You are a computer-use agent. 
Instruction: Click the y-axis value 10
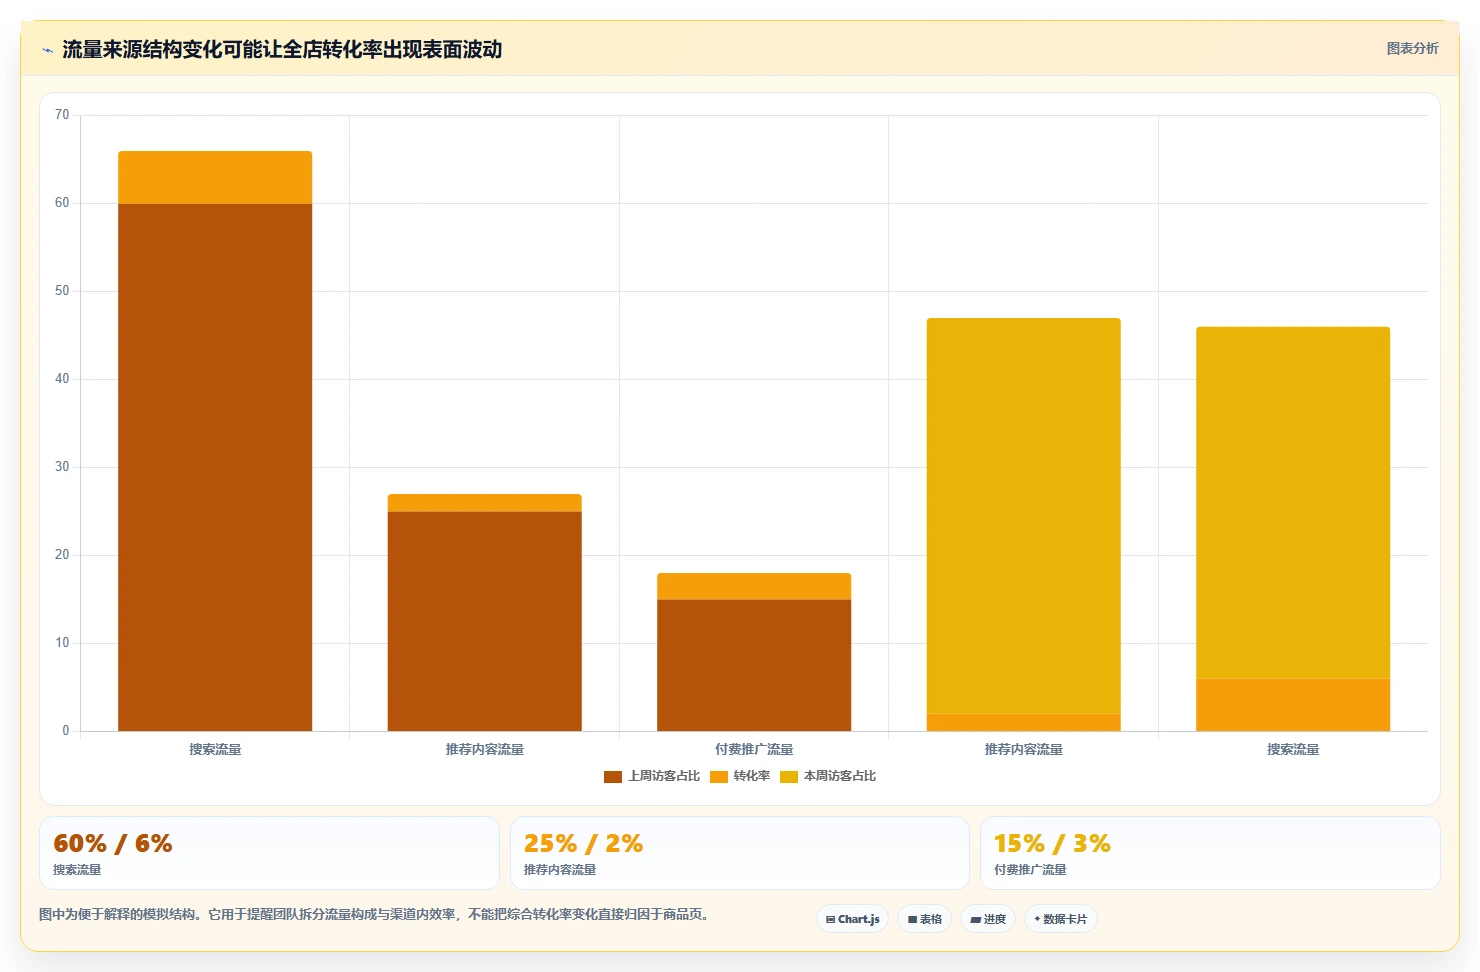pyautogui.click(x=62, y=643)
